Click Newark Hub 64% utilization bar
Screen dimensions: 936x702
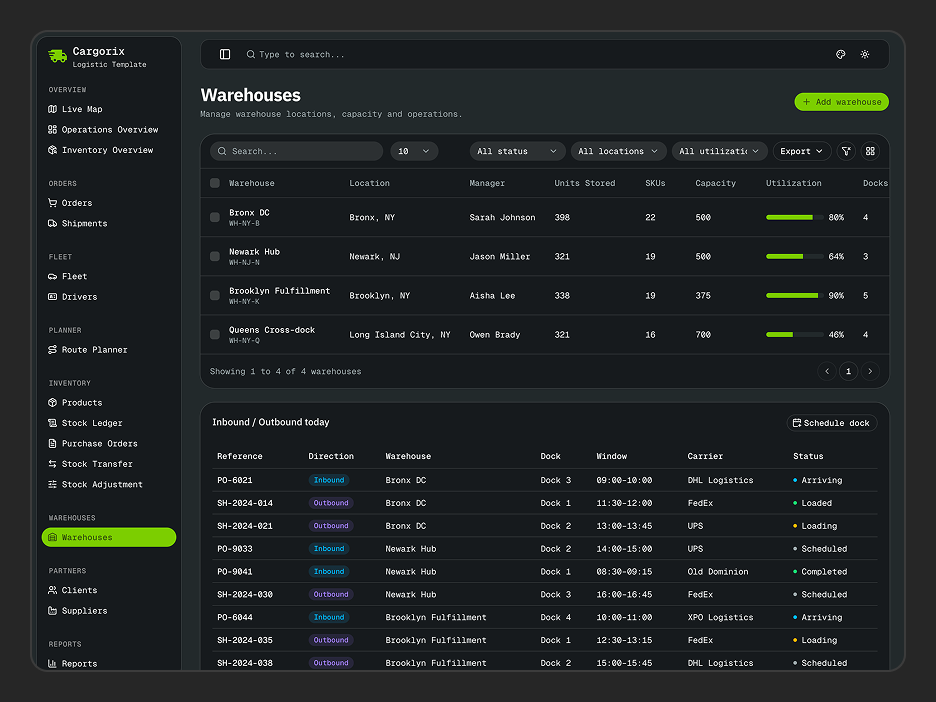[x=795, y=257]
